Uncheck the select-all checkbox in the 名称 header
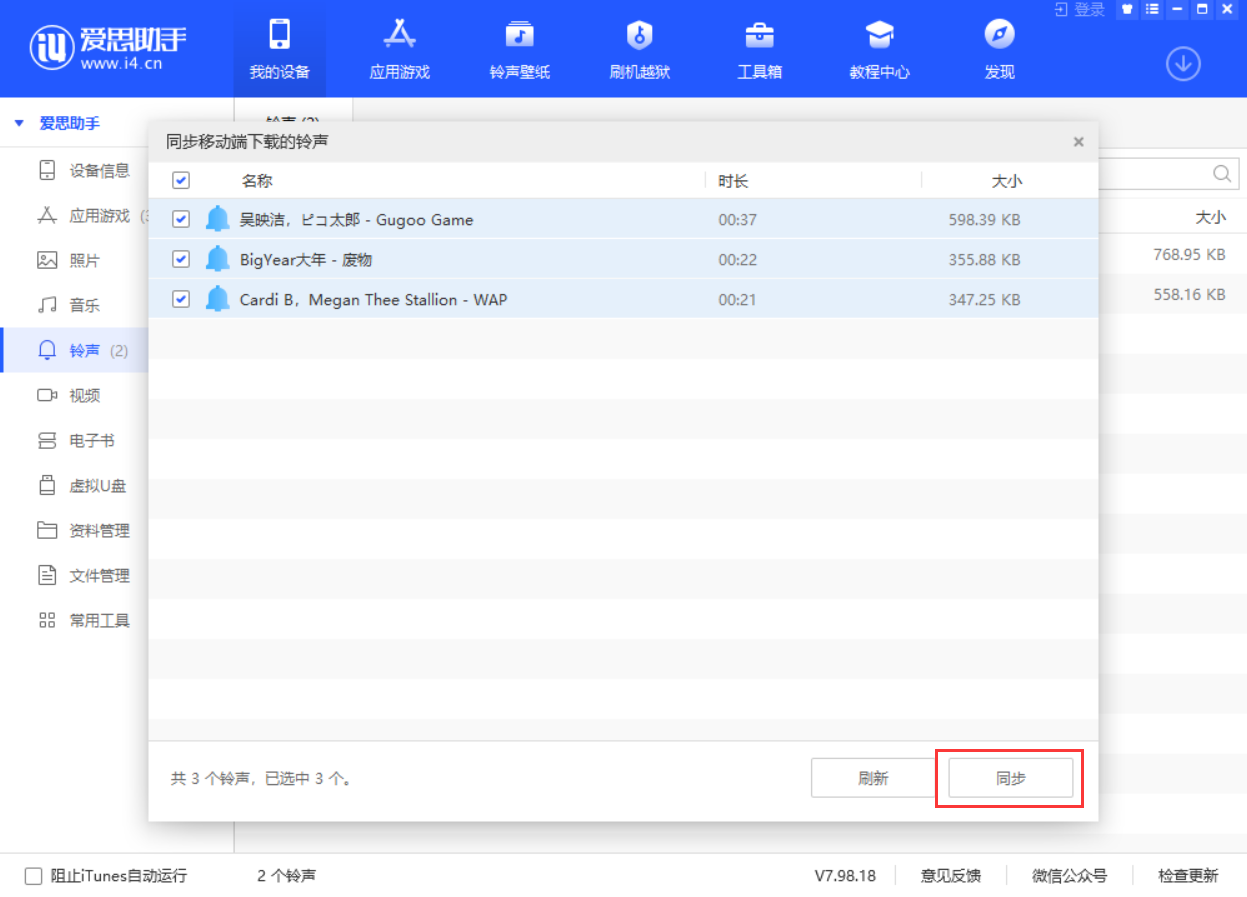 181,181
